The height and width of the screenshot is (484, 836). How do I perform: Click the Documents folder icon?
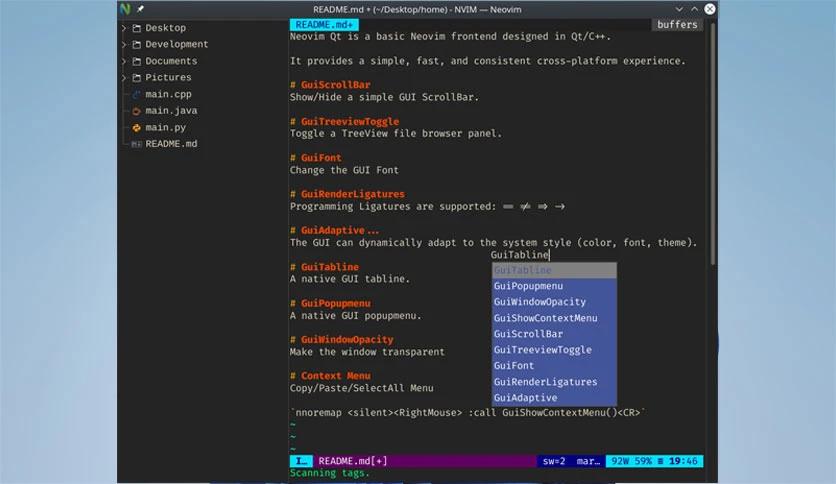tap(136, 61)
